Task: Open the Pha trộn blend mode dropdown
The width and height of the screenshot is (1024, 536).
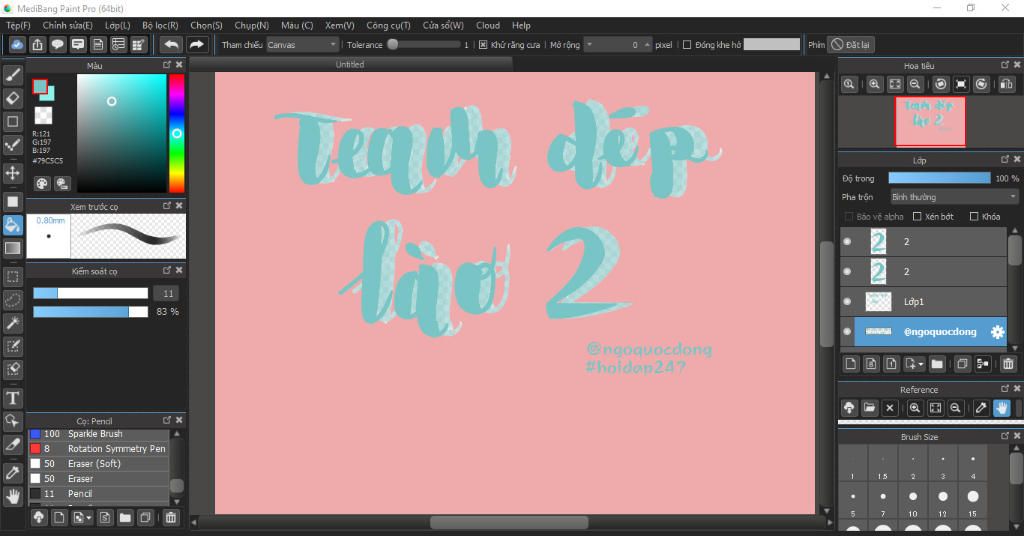Action: (x=953, y=197)
